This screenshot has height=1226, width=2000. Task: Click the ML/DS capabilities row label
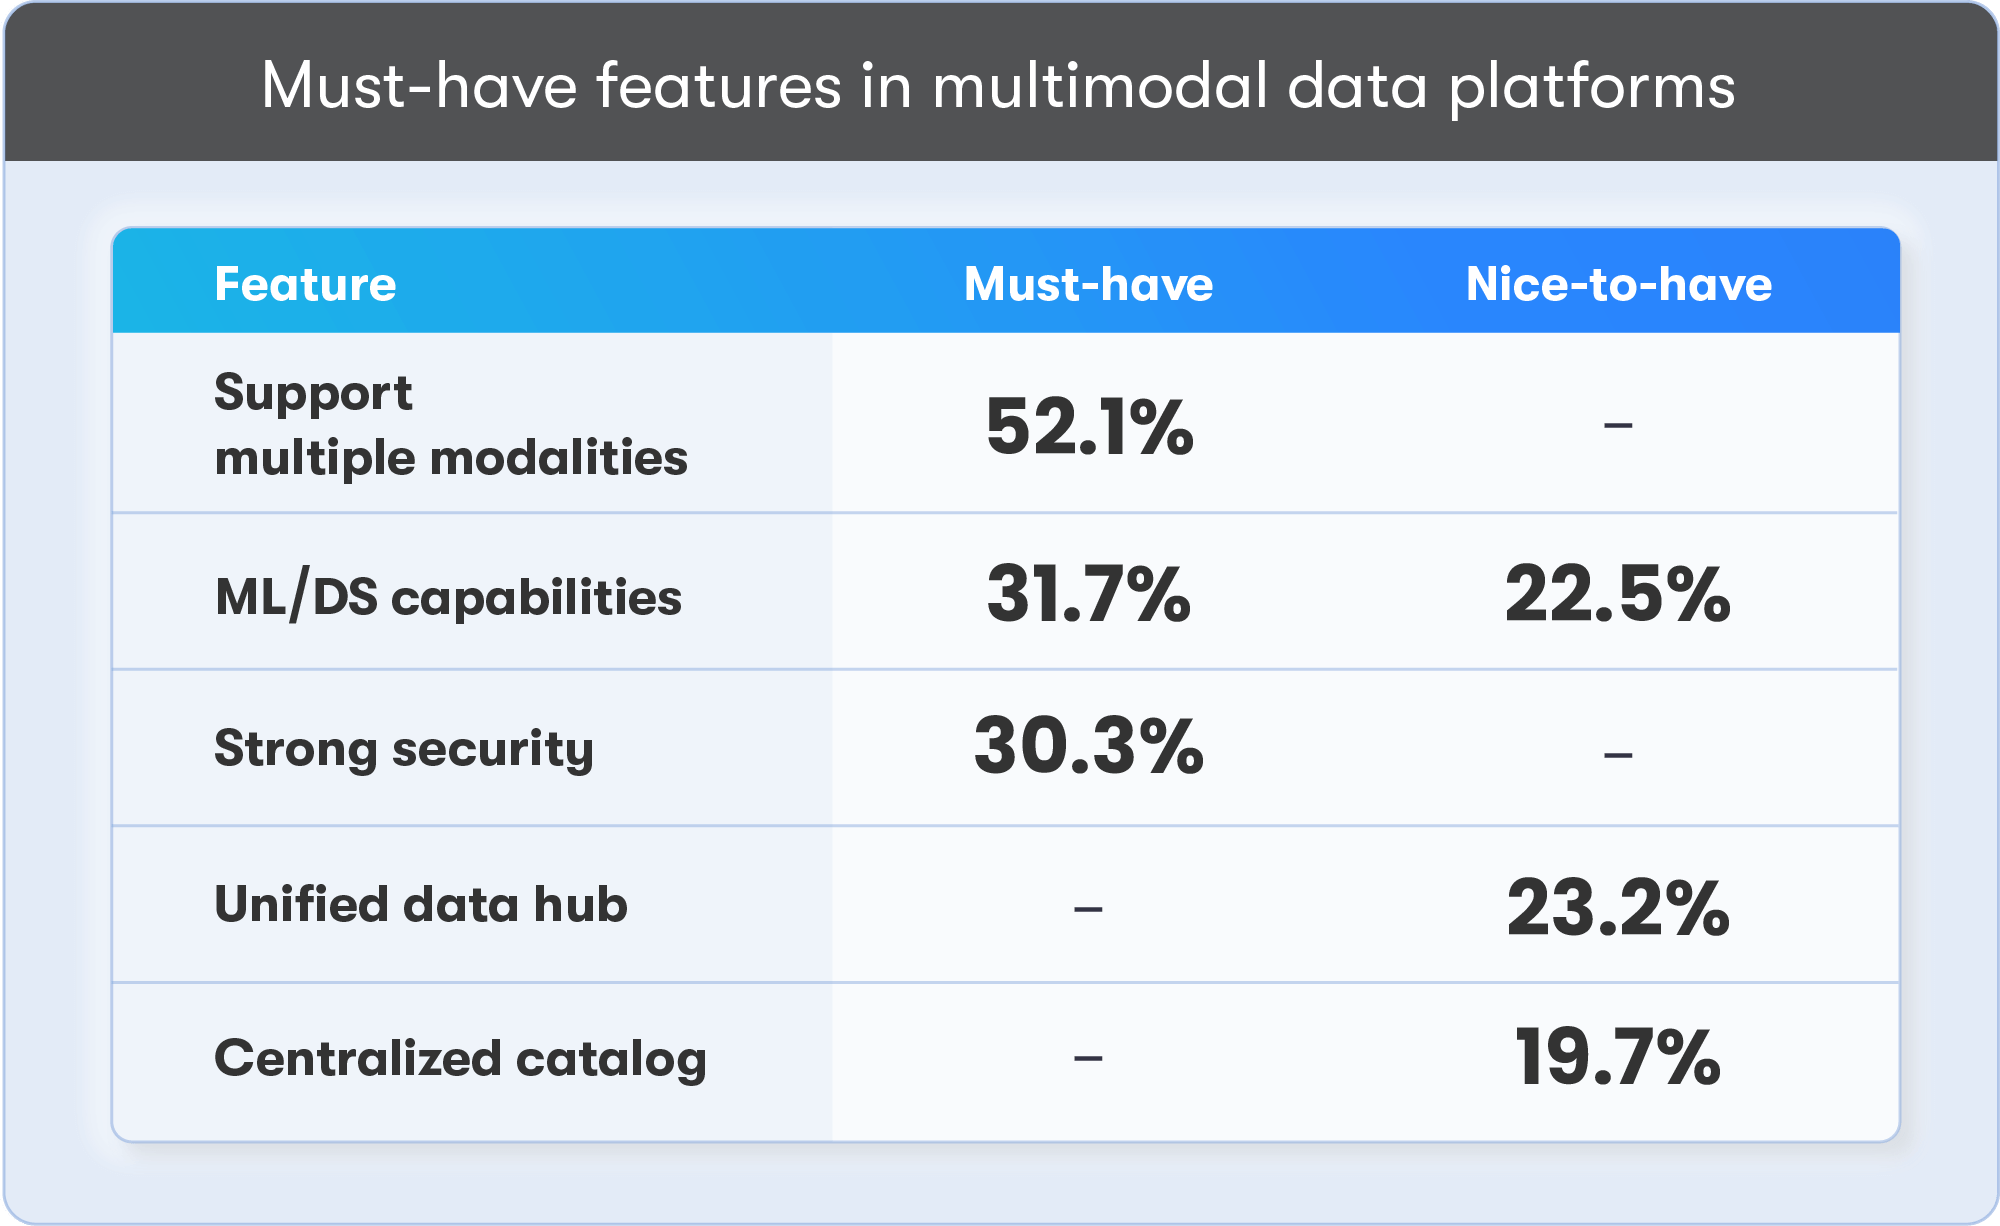point(448,597)
